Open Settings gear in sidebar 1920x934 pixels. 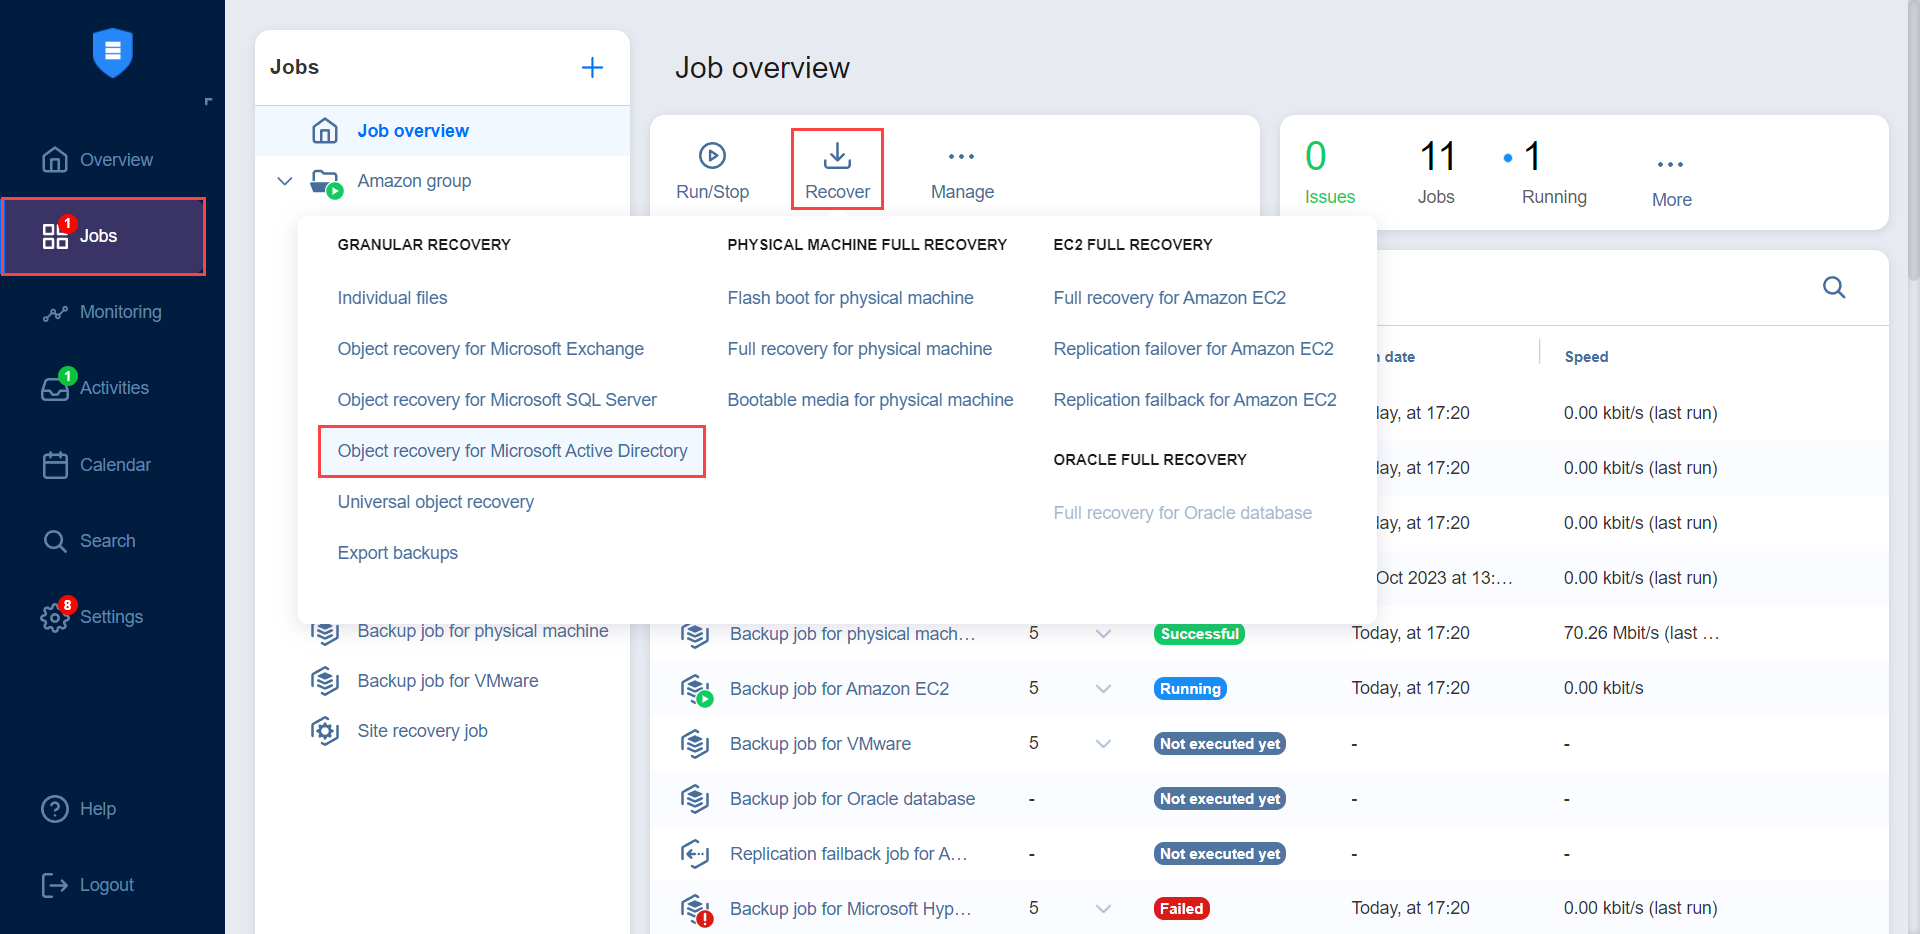point(55,617)
